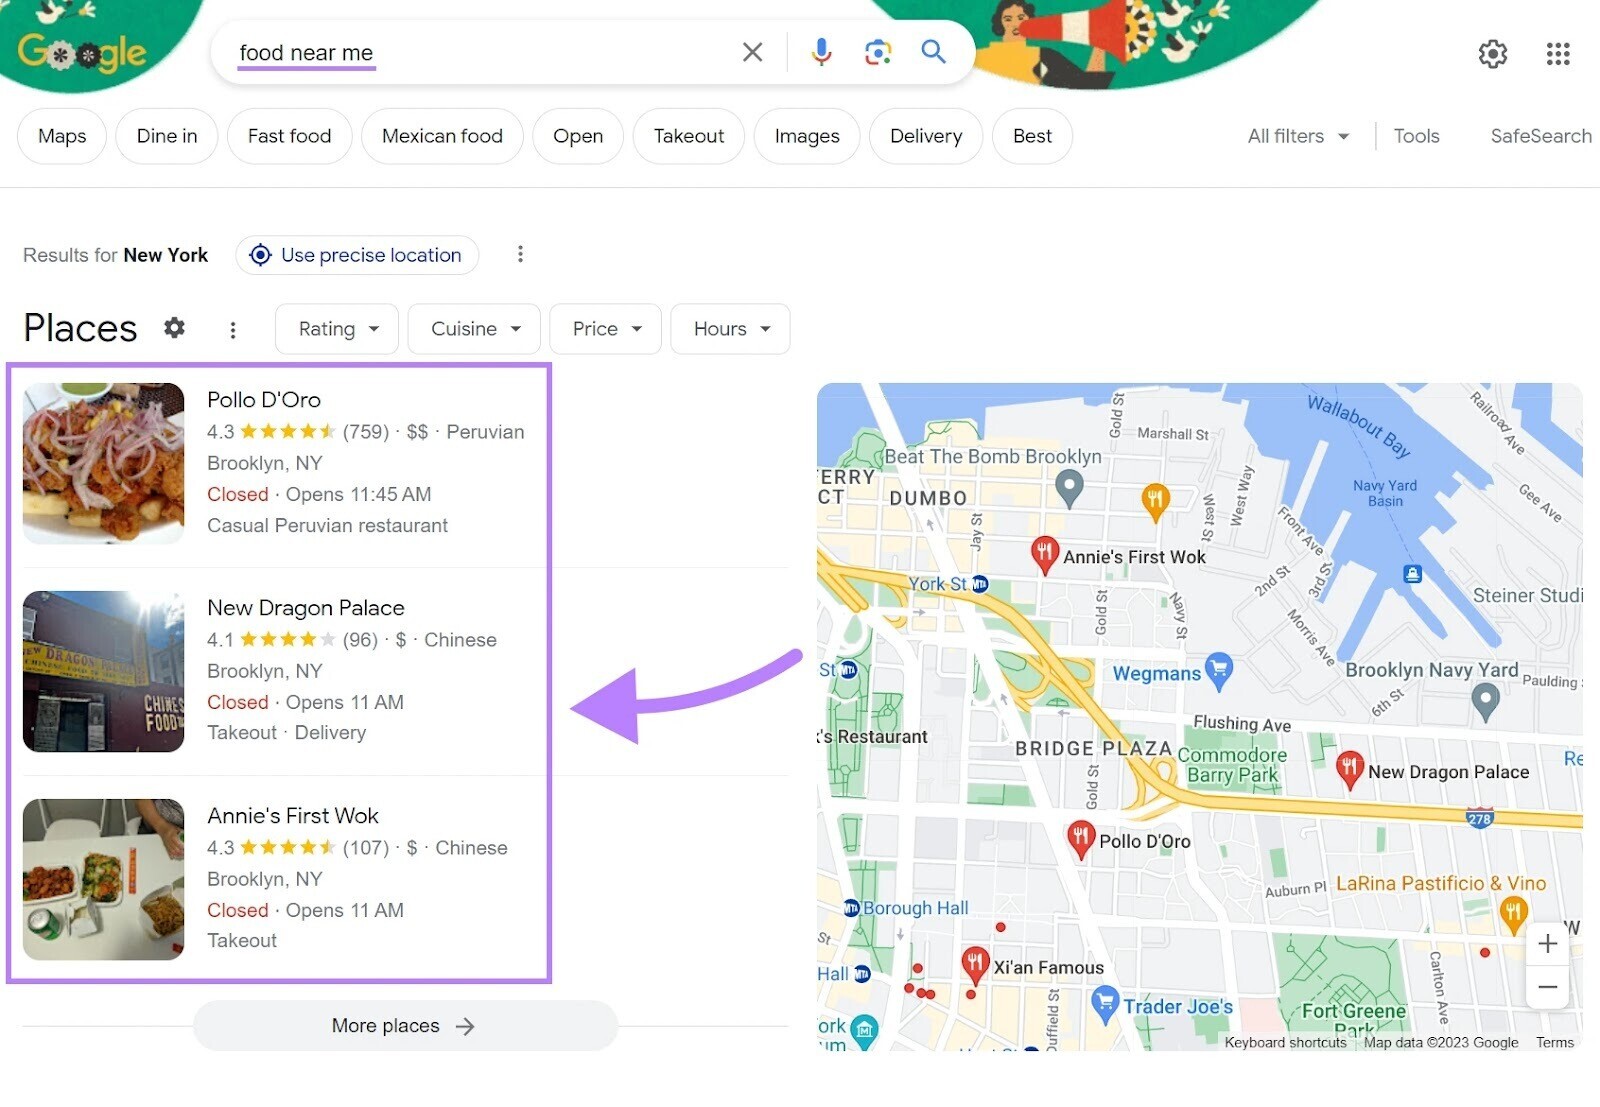Open the settings gear at top right

1492,54
